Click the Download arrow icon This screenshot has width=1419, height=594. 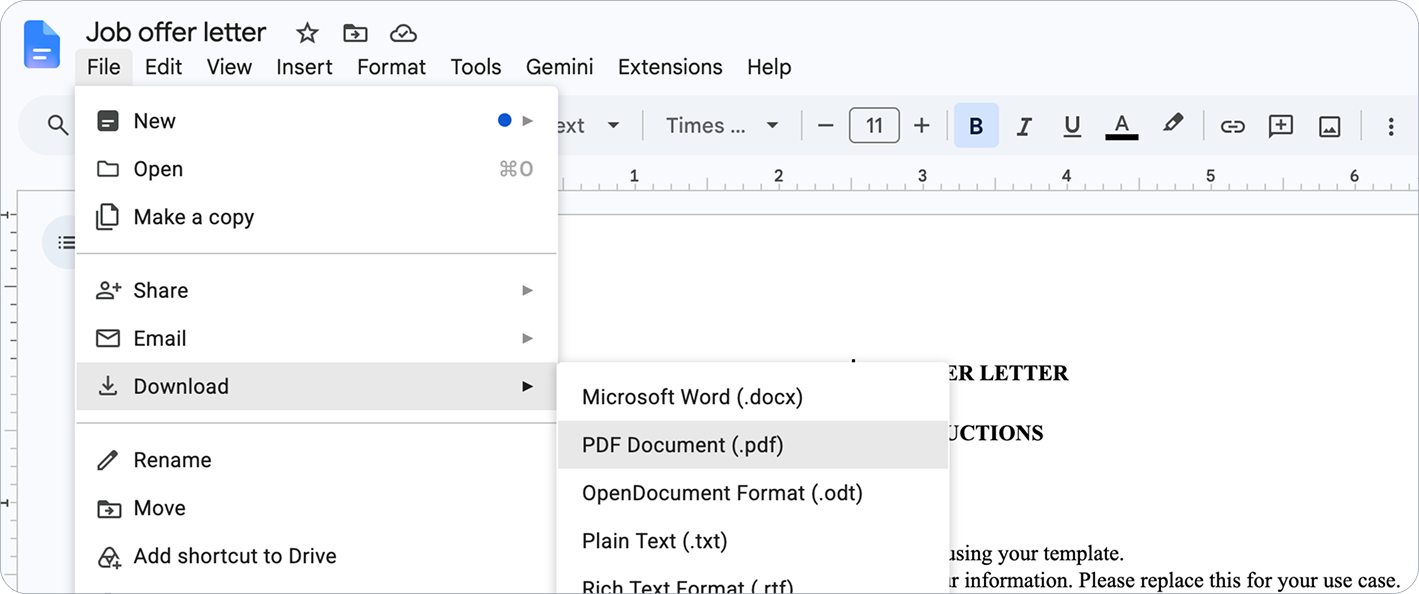(x=107, y=386)
